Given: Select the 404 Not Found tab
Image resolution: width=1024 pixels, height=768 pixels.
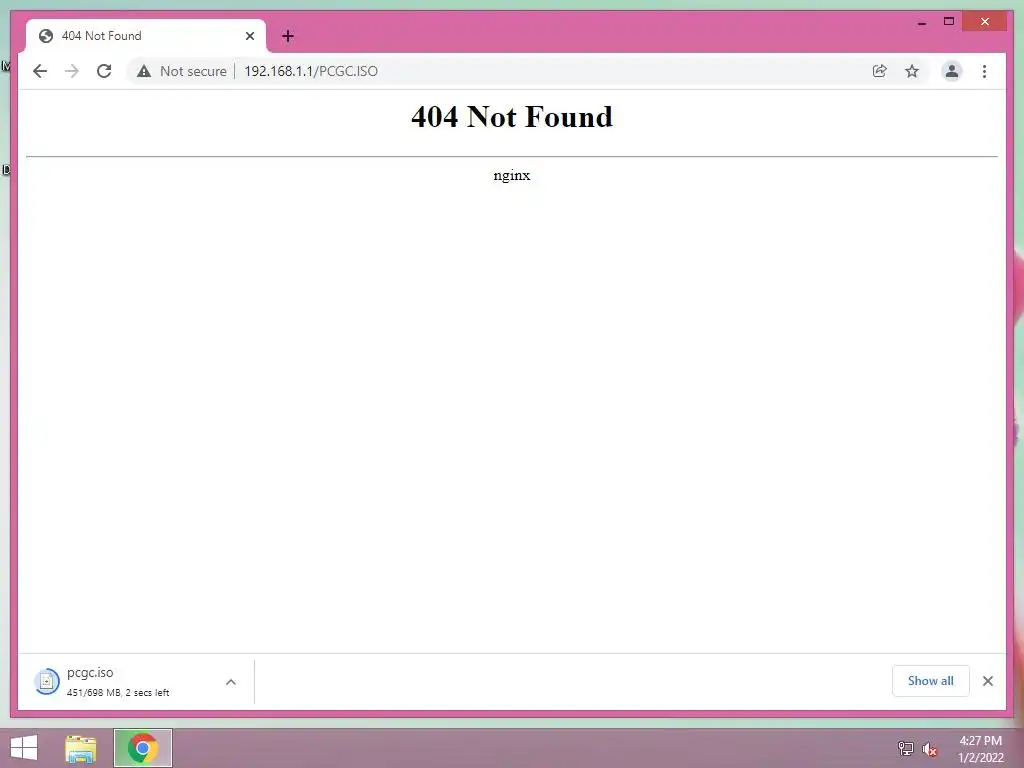Looking at the screenshot, I should point(146,36).
